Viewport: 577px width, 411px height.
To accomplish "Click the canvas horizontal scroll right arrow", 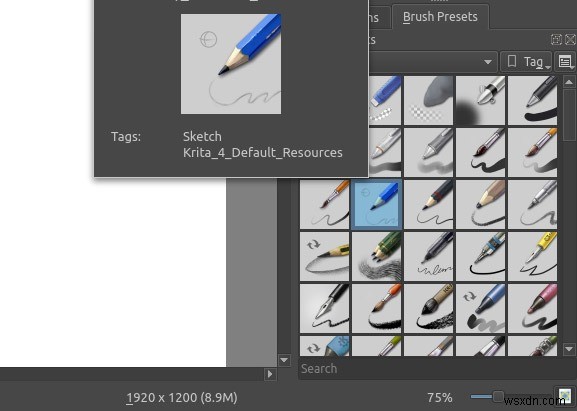I will (x=270, y=374).
